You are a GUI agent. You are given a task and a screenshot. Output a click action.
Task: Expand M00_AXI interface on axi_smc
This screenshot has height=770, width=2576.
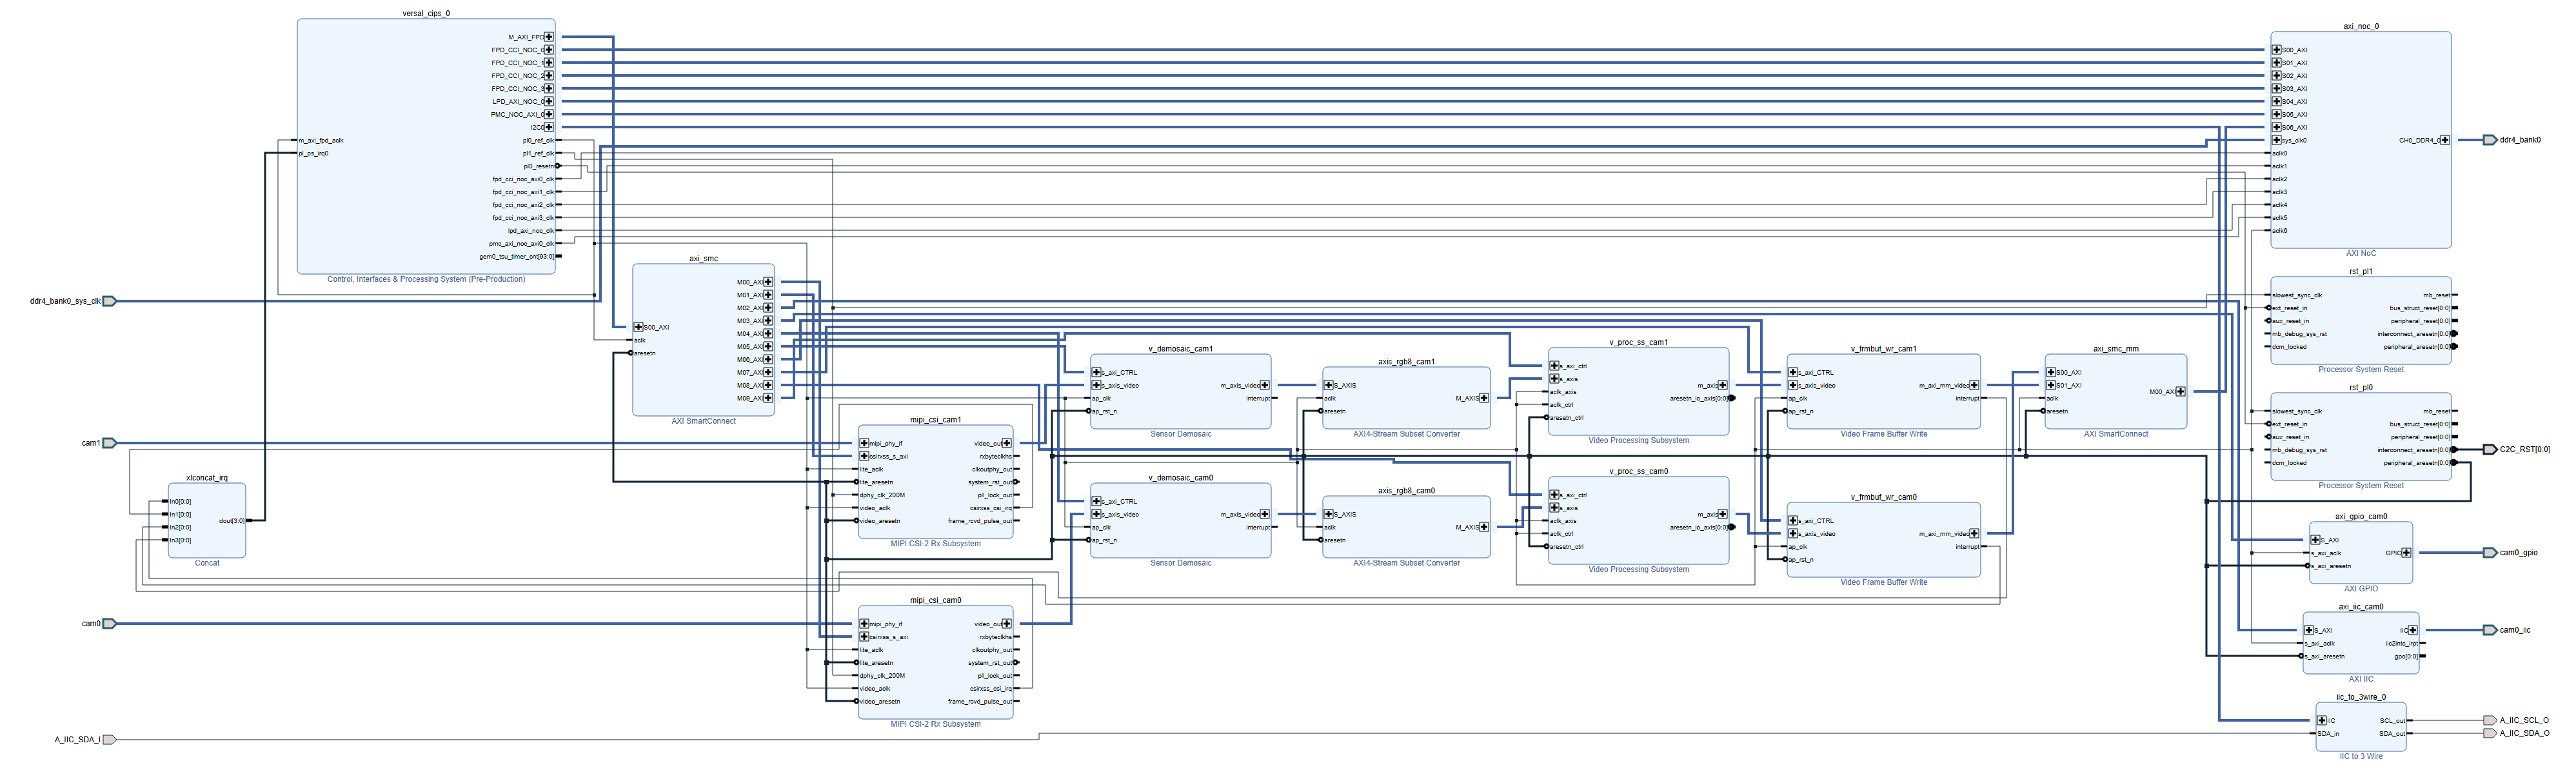tap(768, 282)
